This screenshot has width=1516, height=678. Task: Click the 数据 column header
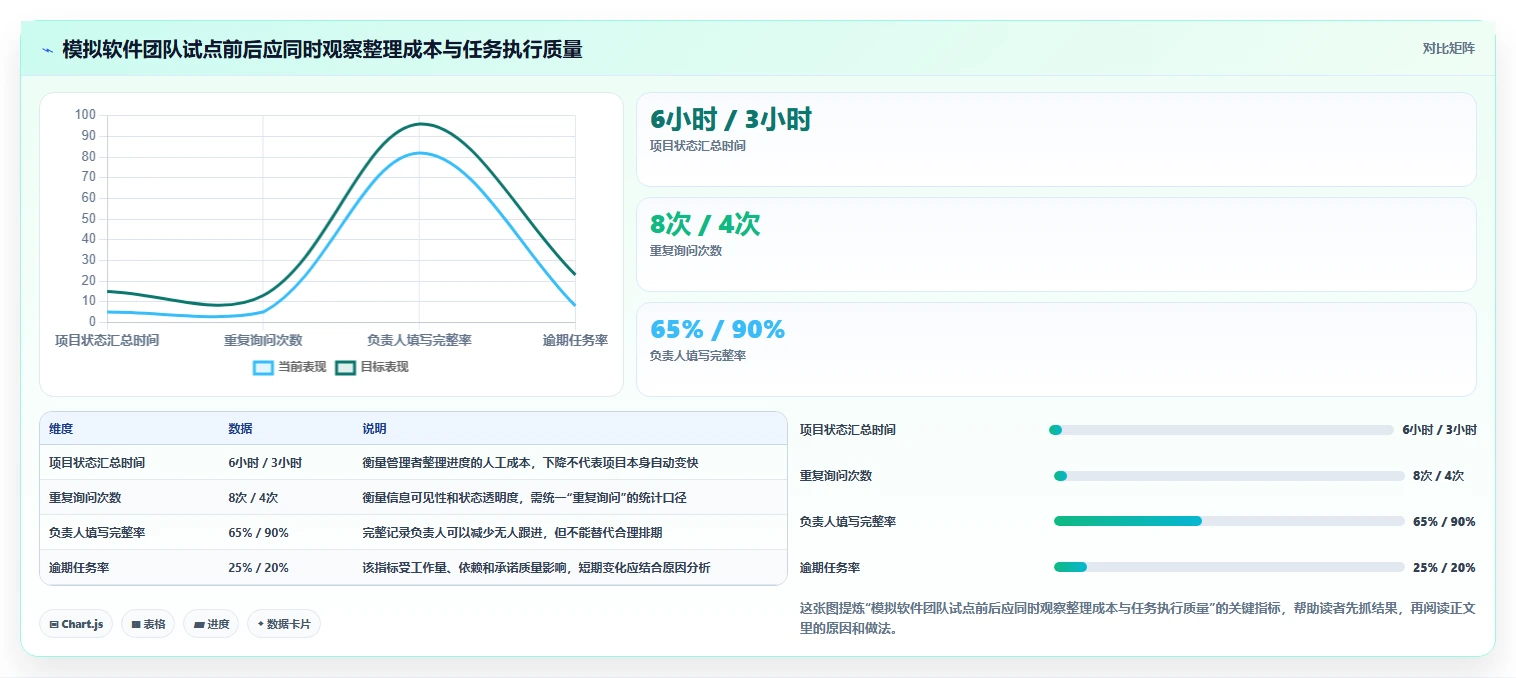tap(240, 429)
